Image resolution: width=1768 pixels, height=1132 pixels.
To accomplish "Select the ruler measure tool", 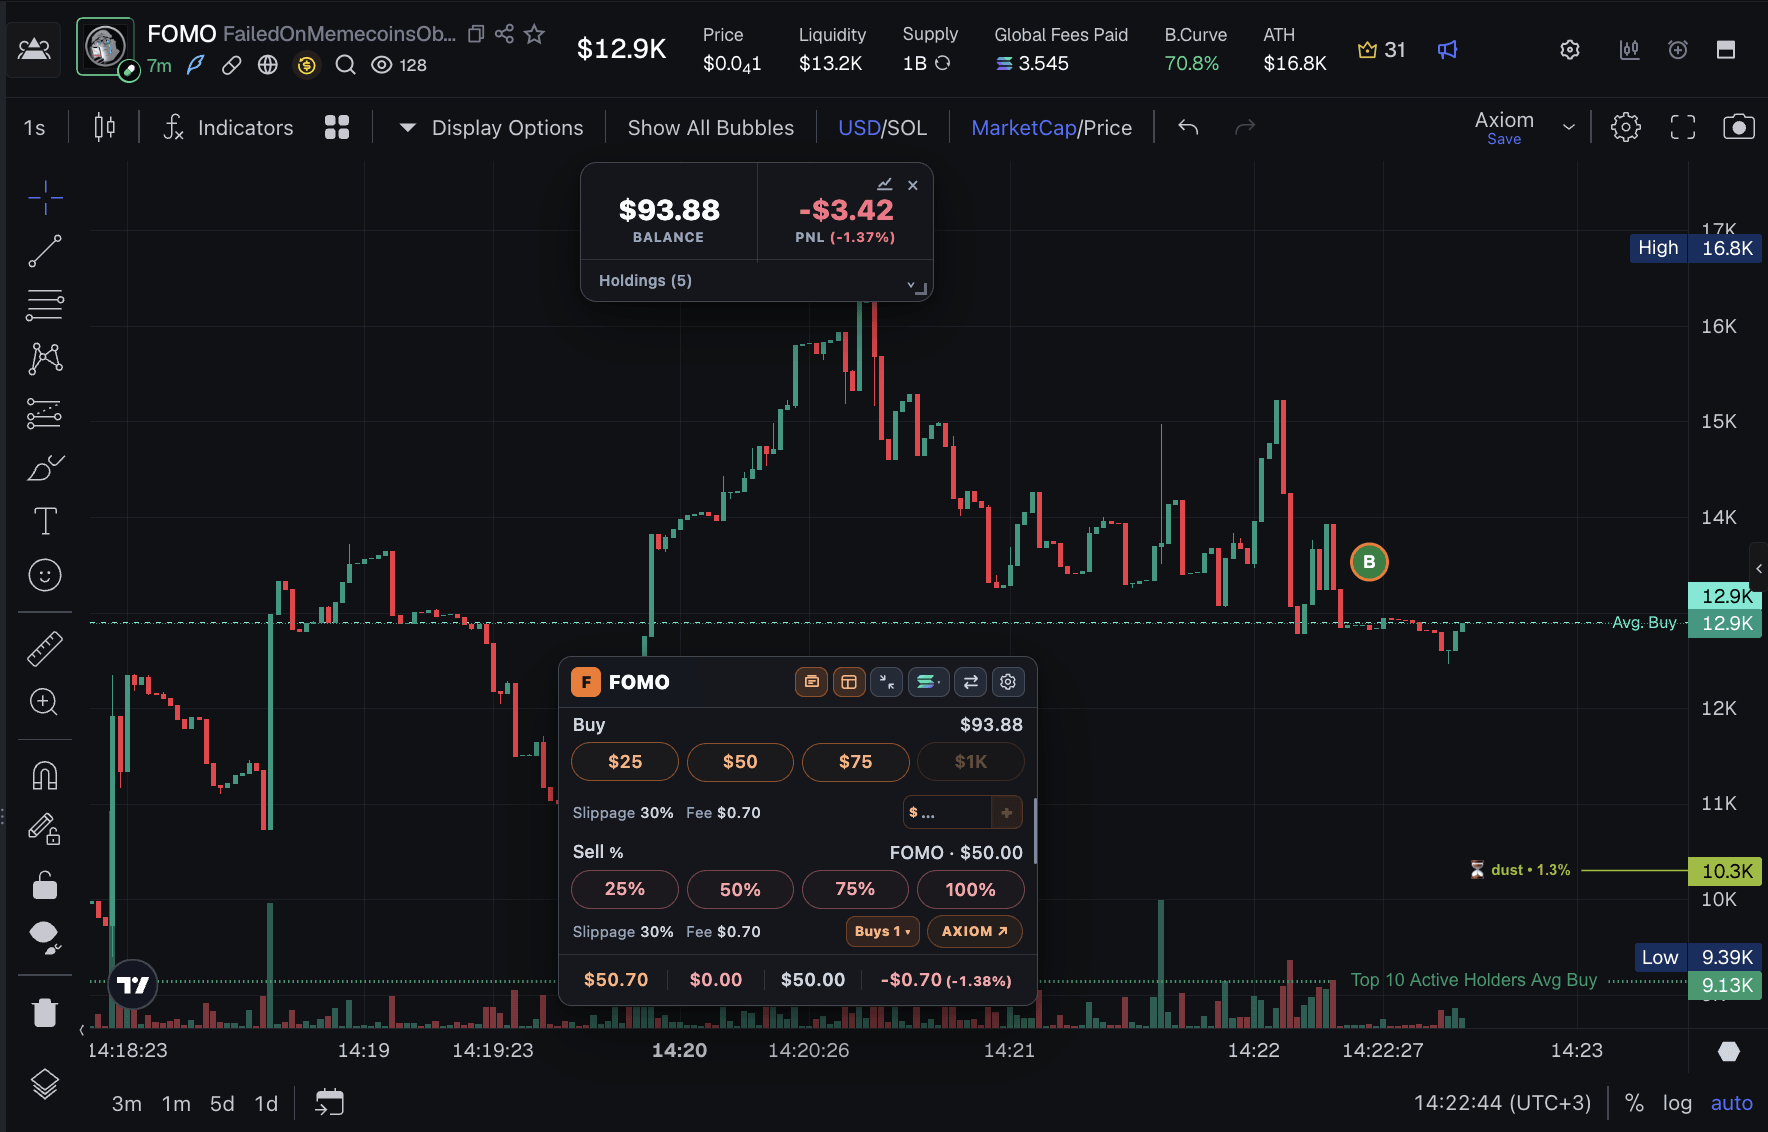I will (x=45, y=649).
